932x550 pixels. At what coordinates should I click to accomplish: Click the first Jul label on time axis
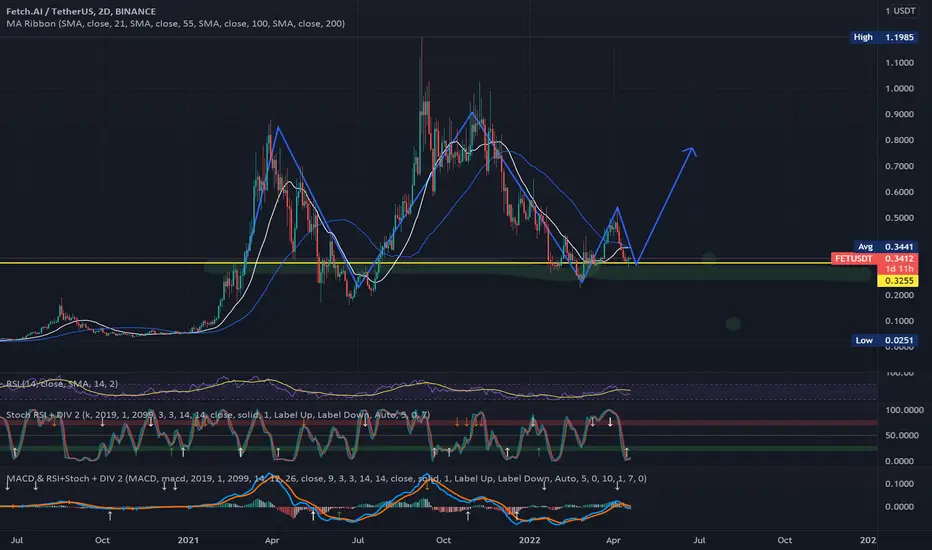click(17, 540)
